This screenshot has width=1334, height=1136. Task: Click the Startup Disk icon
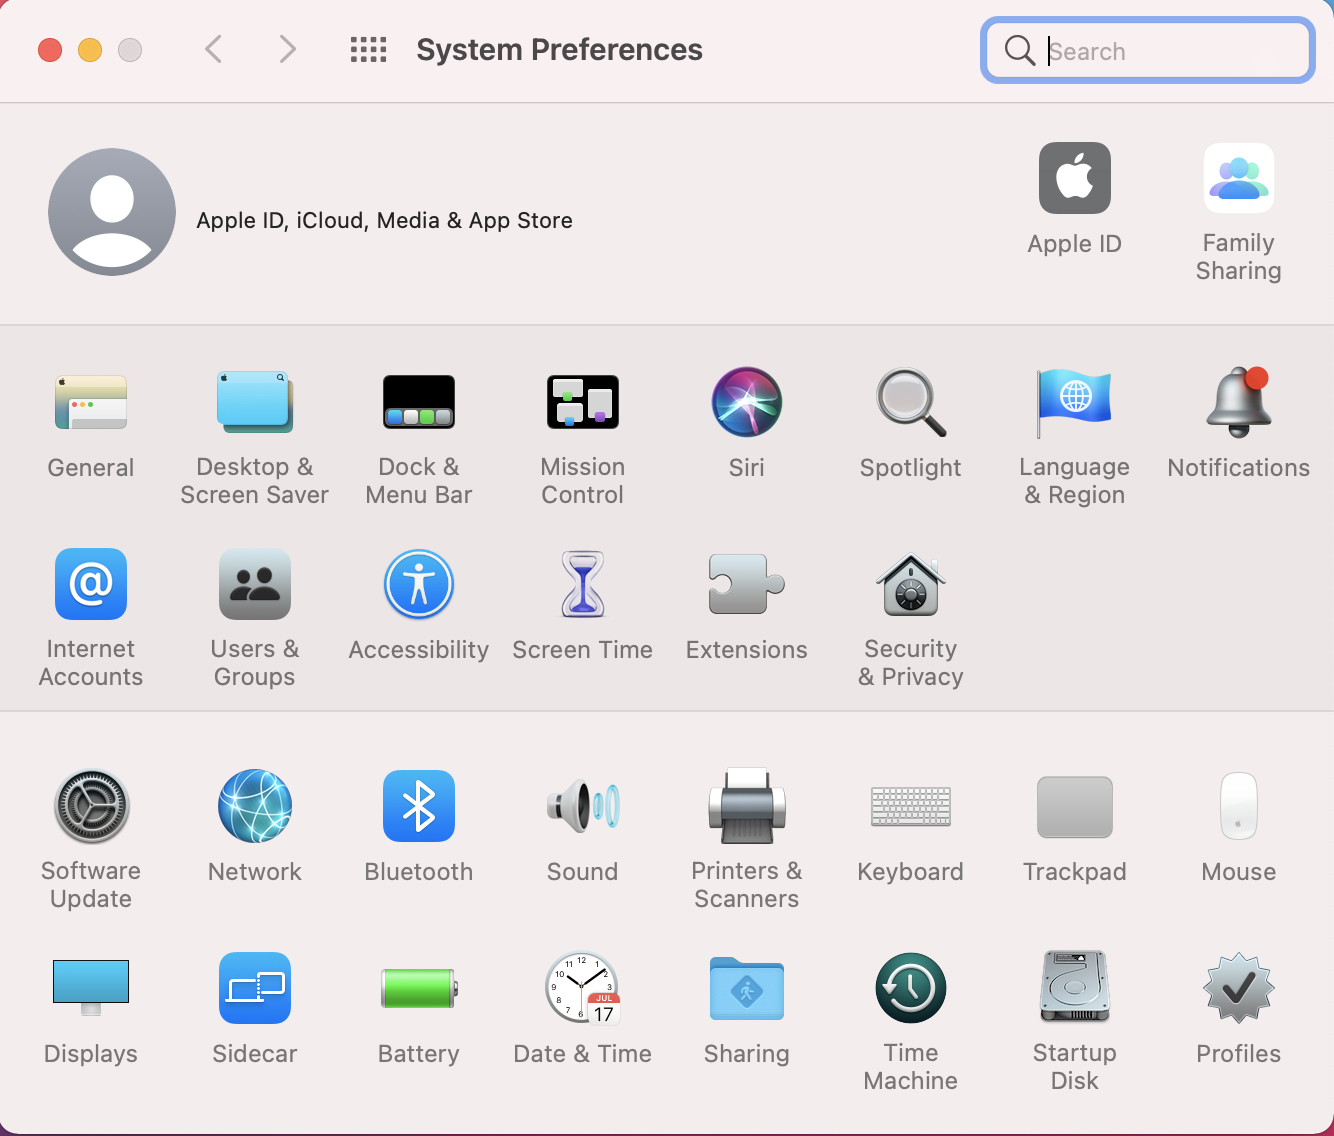pyautogui.click(x=1074, y=988)
